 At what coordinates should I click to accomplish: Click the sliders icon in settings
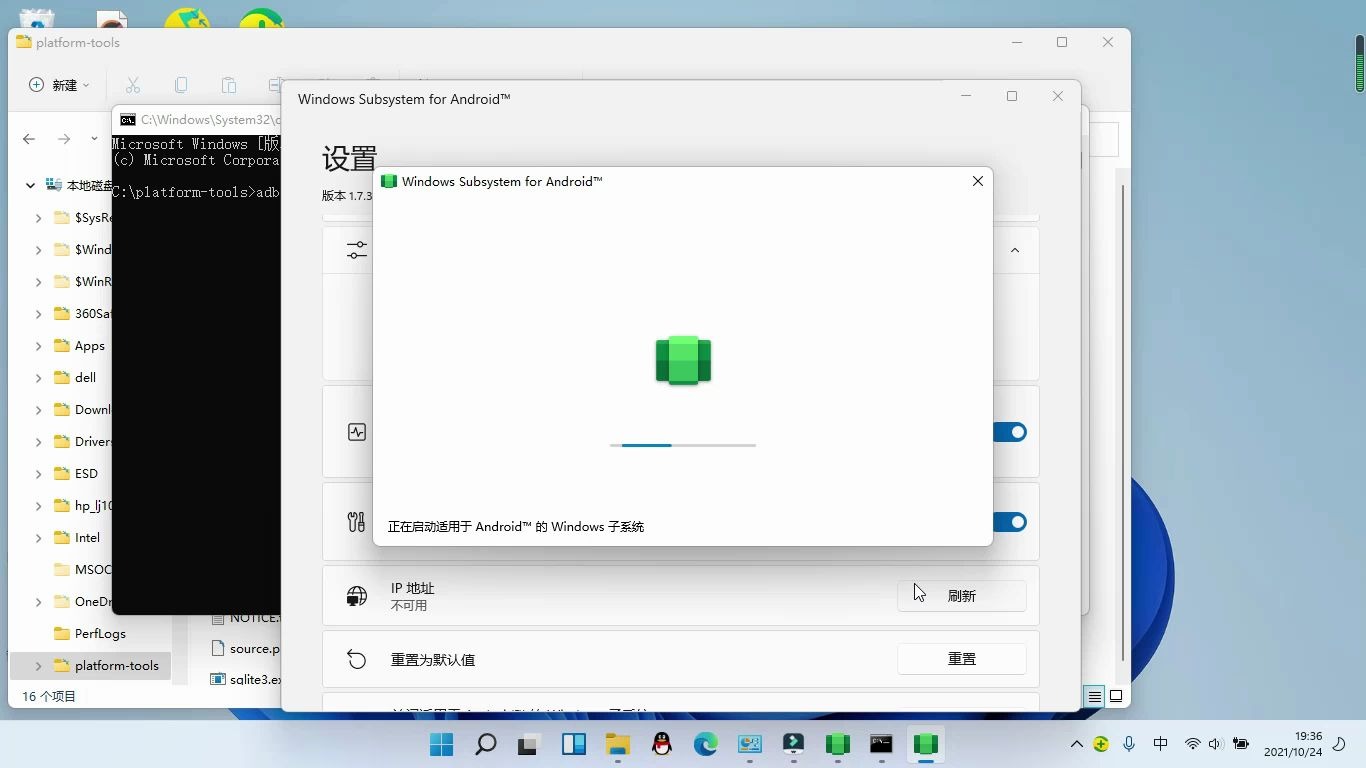[x=357, y=250]
